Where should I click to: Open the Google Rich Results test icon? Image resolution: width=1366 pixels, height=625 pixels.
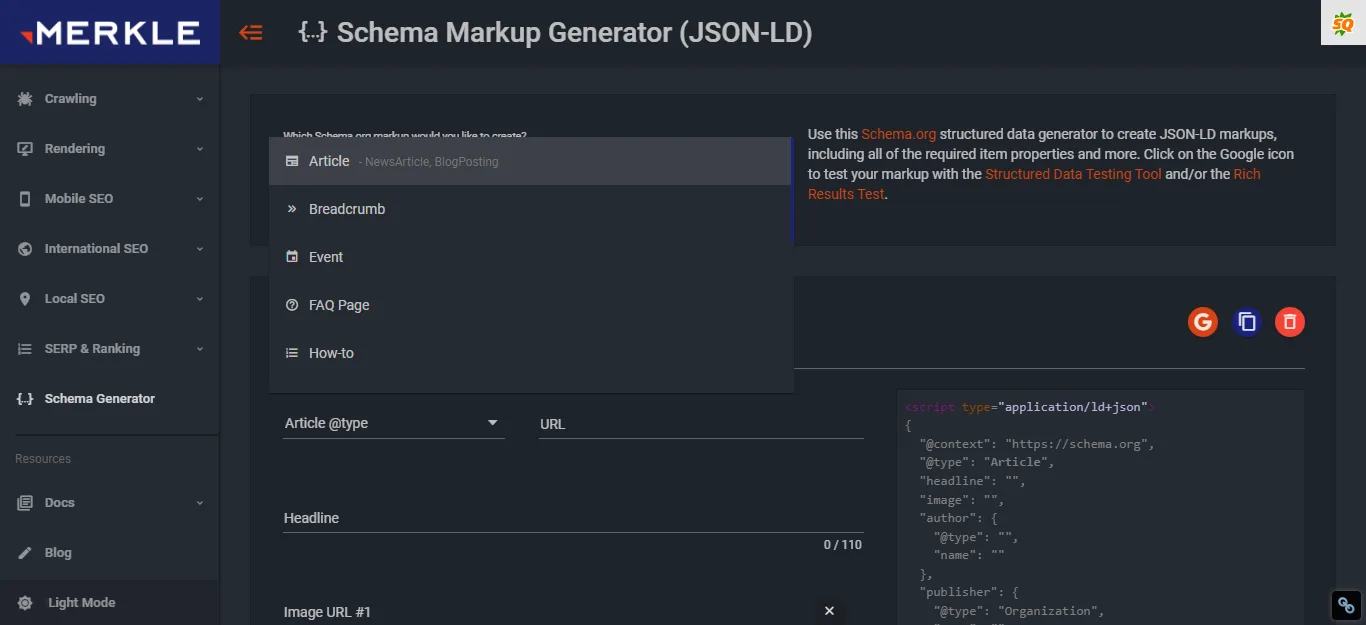1203,321
